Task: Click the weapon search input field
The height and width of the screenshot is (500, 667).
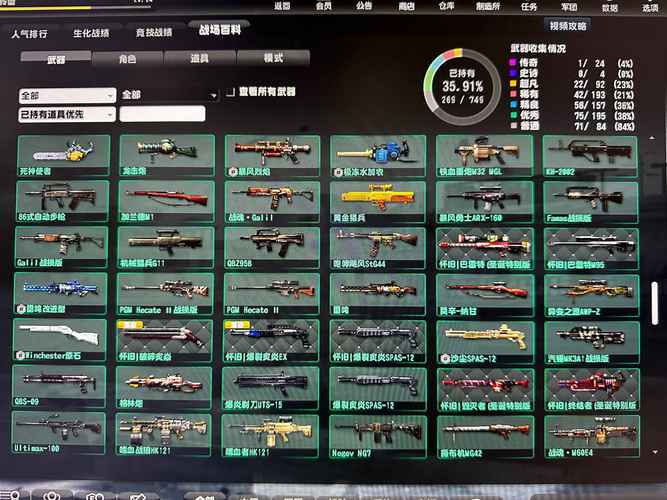Action: point(162,114)
